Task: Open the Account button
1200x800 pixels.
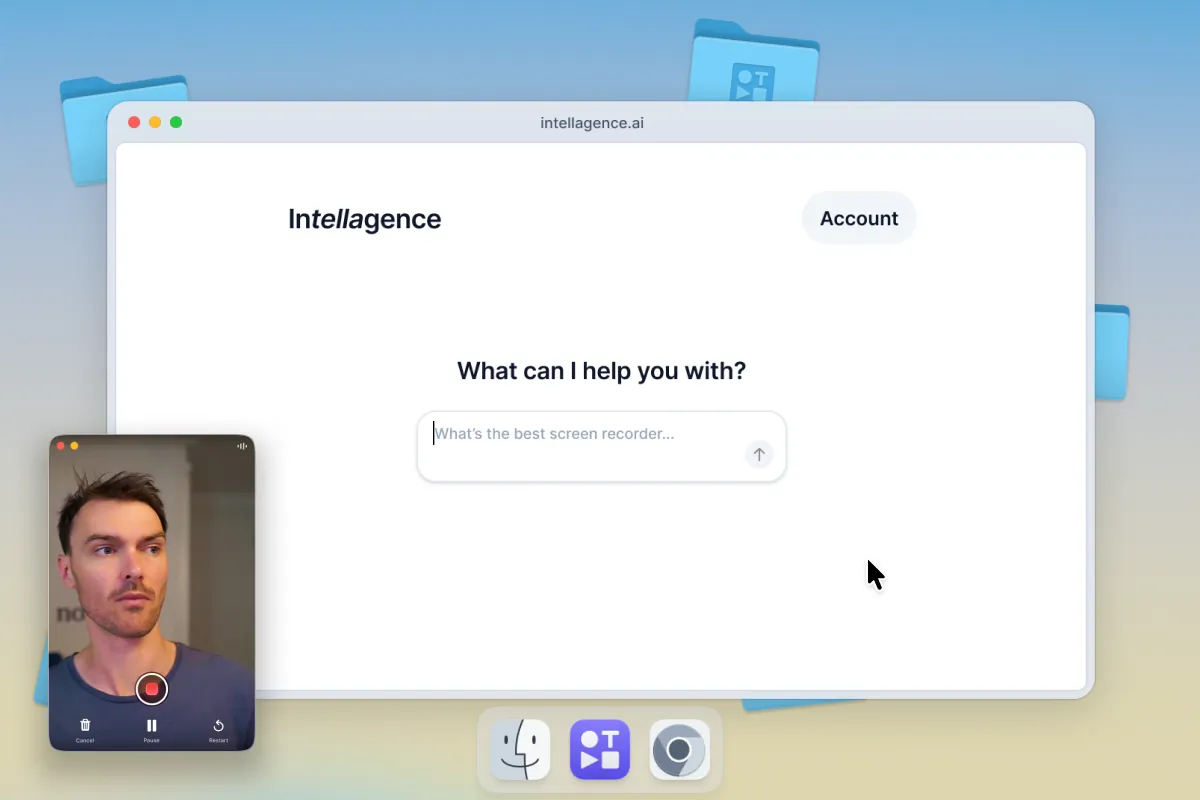Action: coord(859,218)
